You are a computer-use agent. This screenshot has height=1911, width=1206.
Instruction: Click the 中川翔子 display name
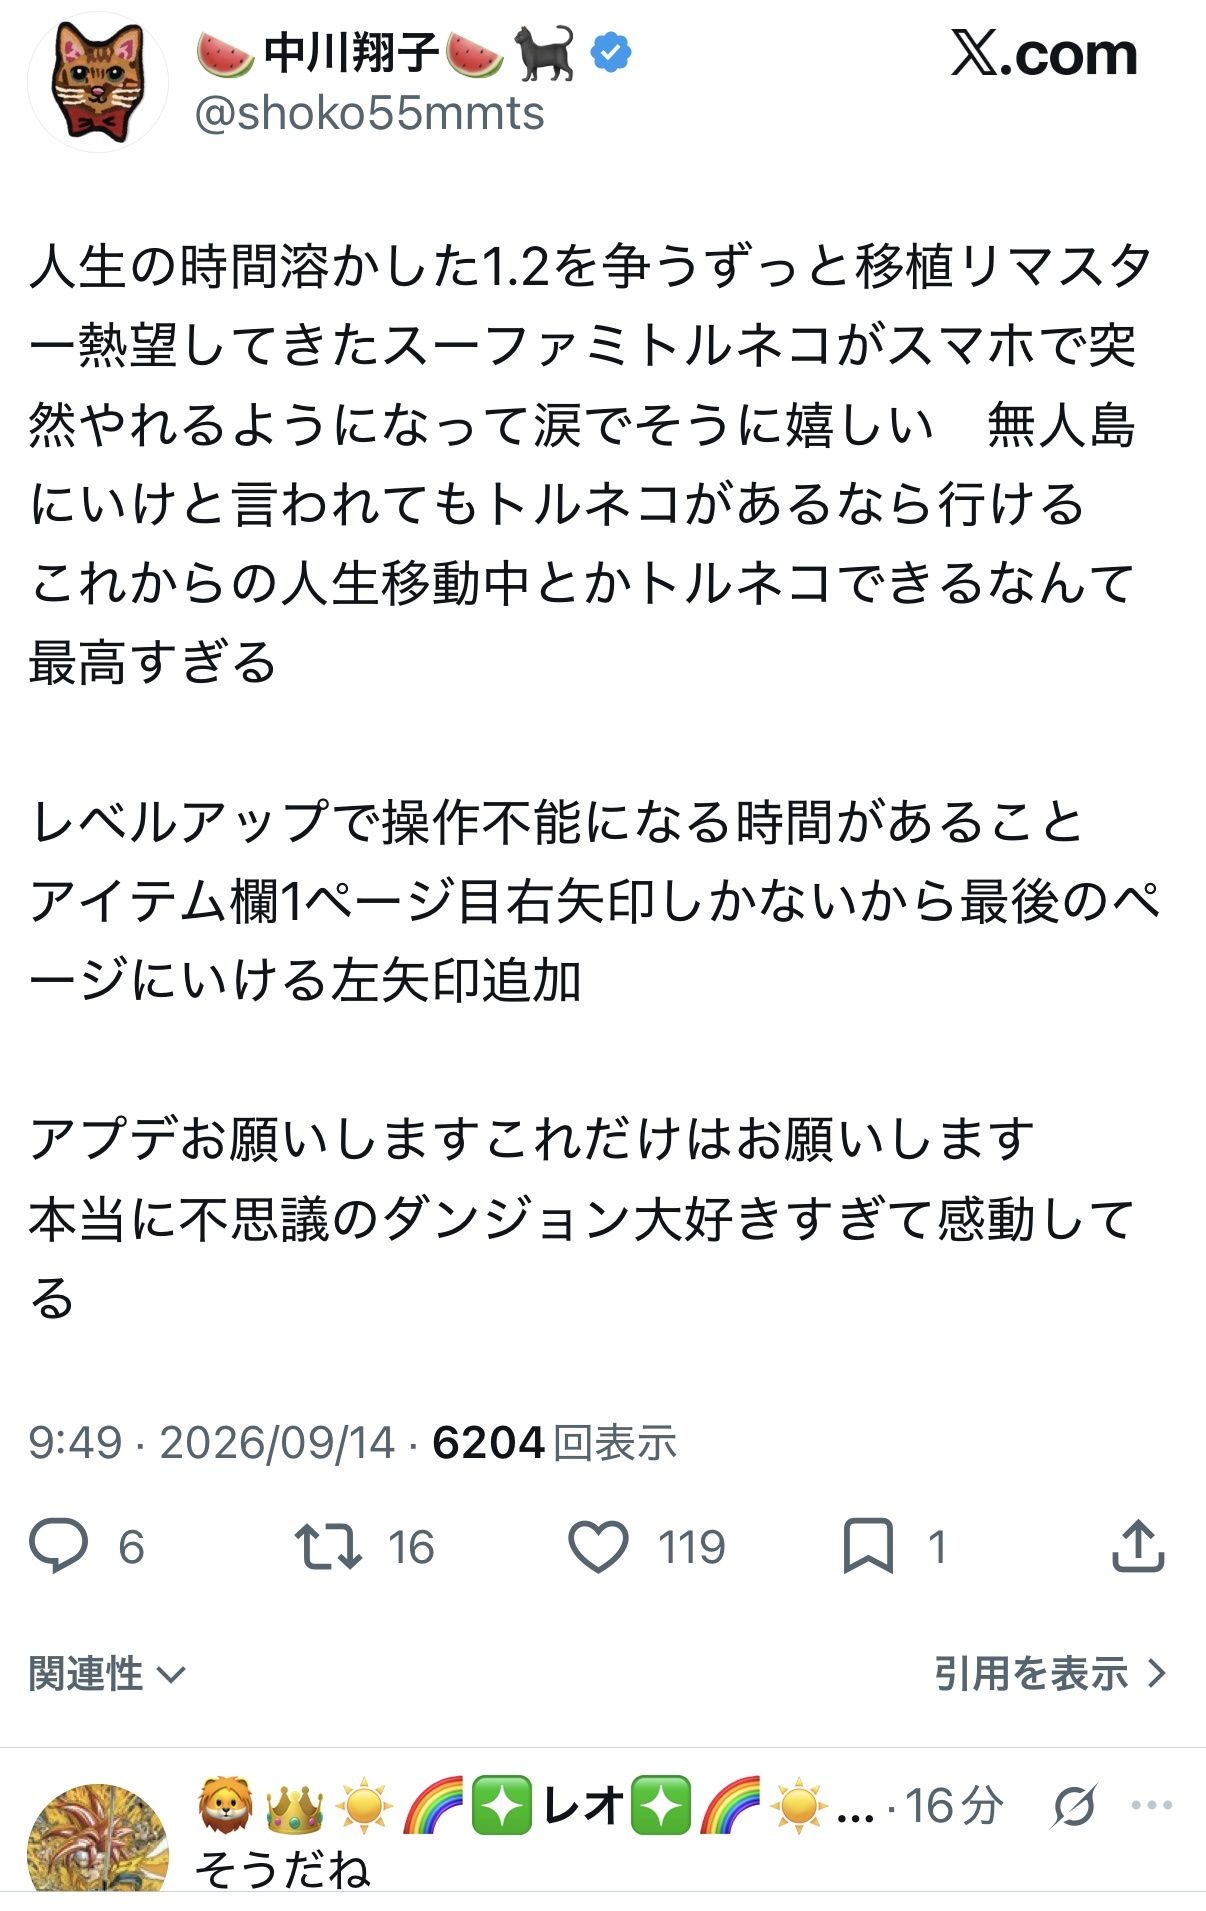351,52
